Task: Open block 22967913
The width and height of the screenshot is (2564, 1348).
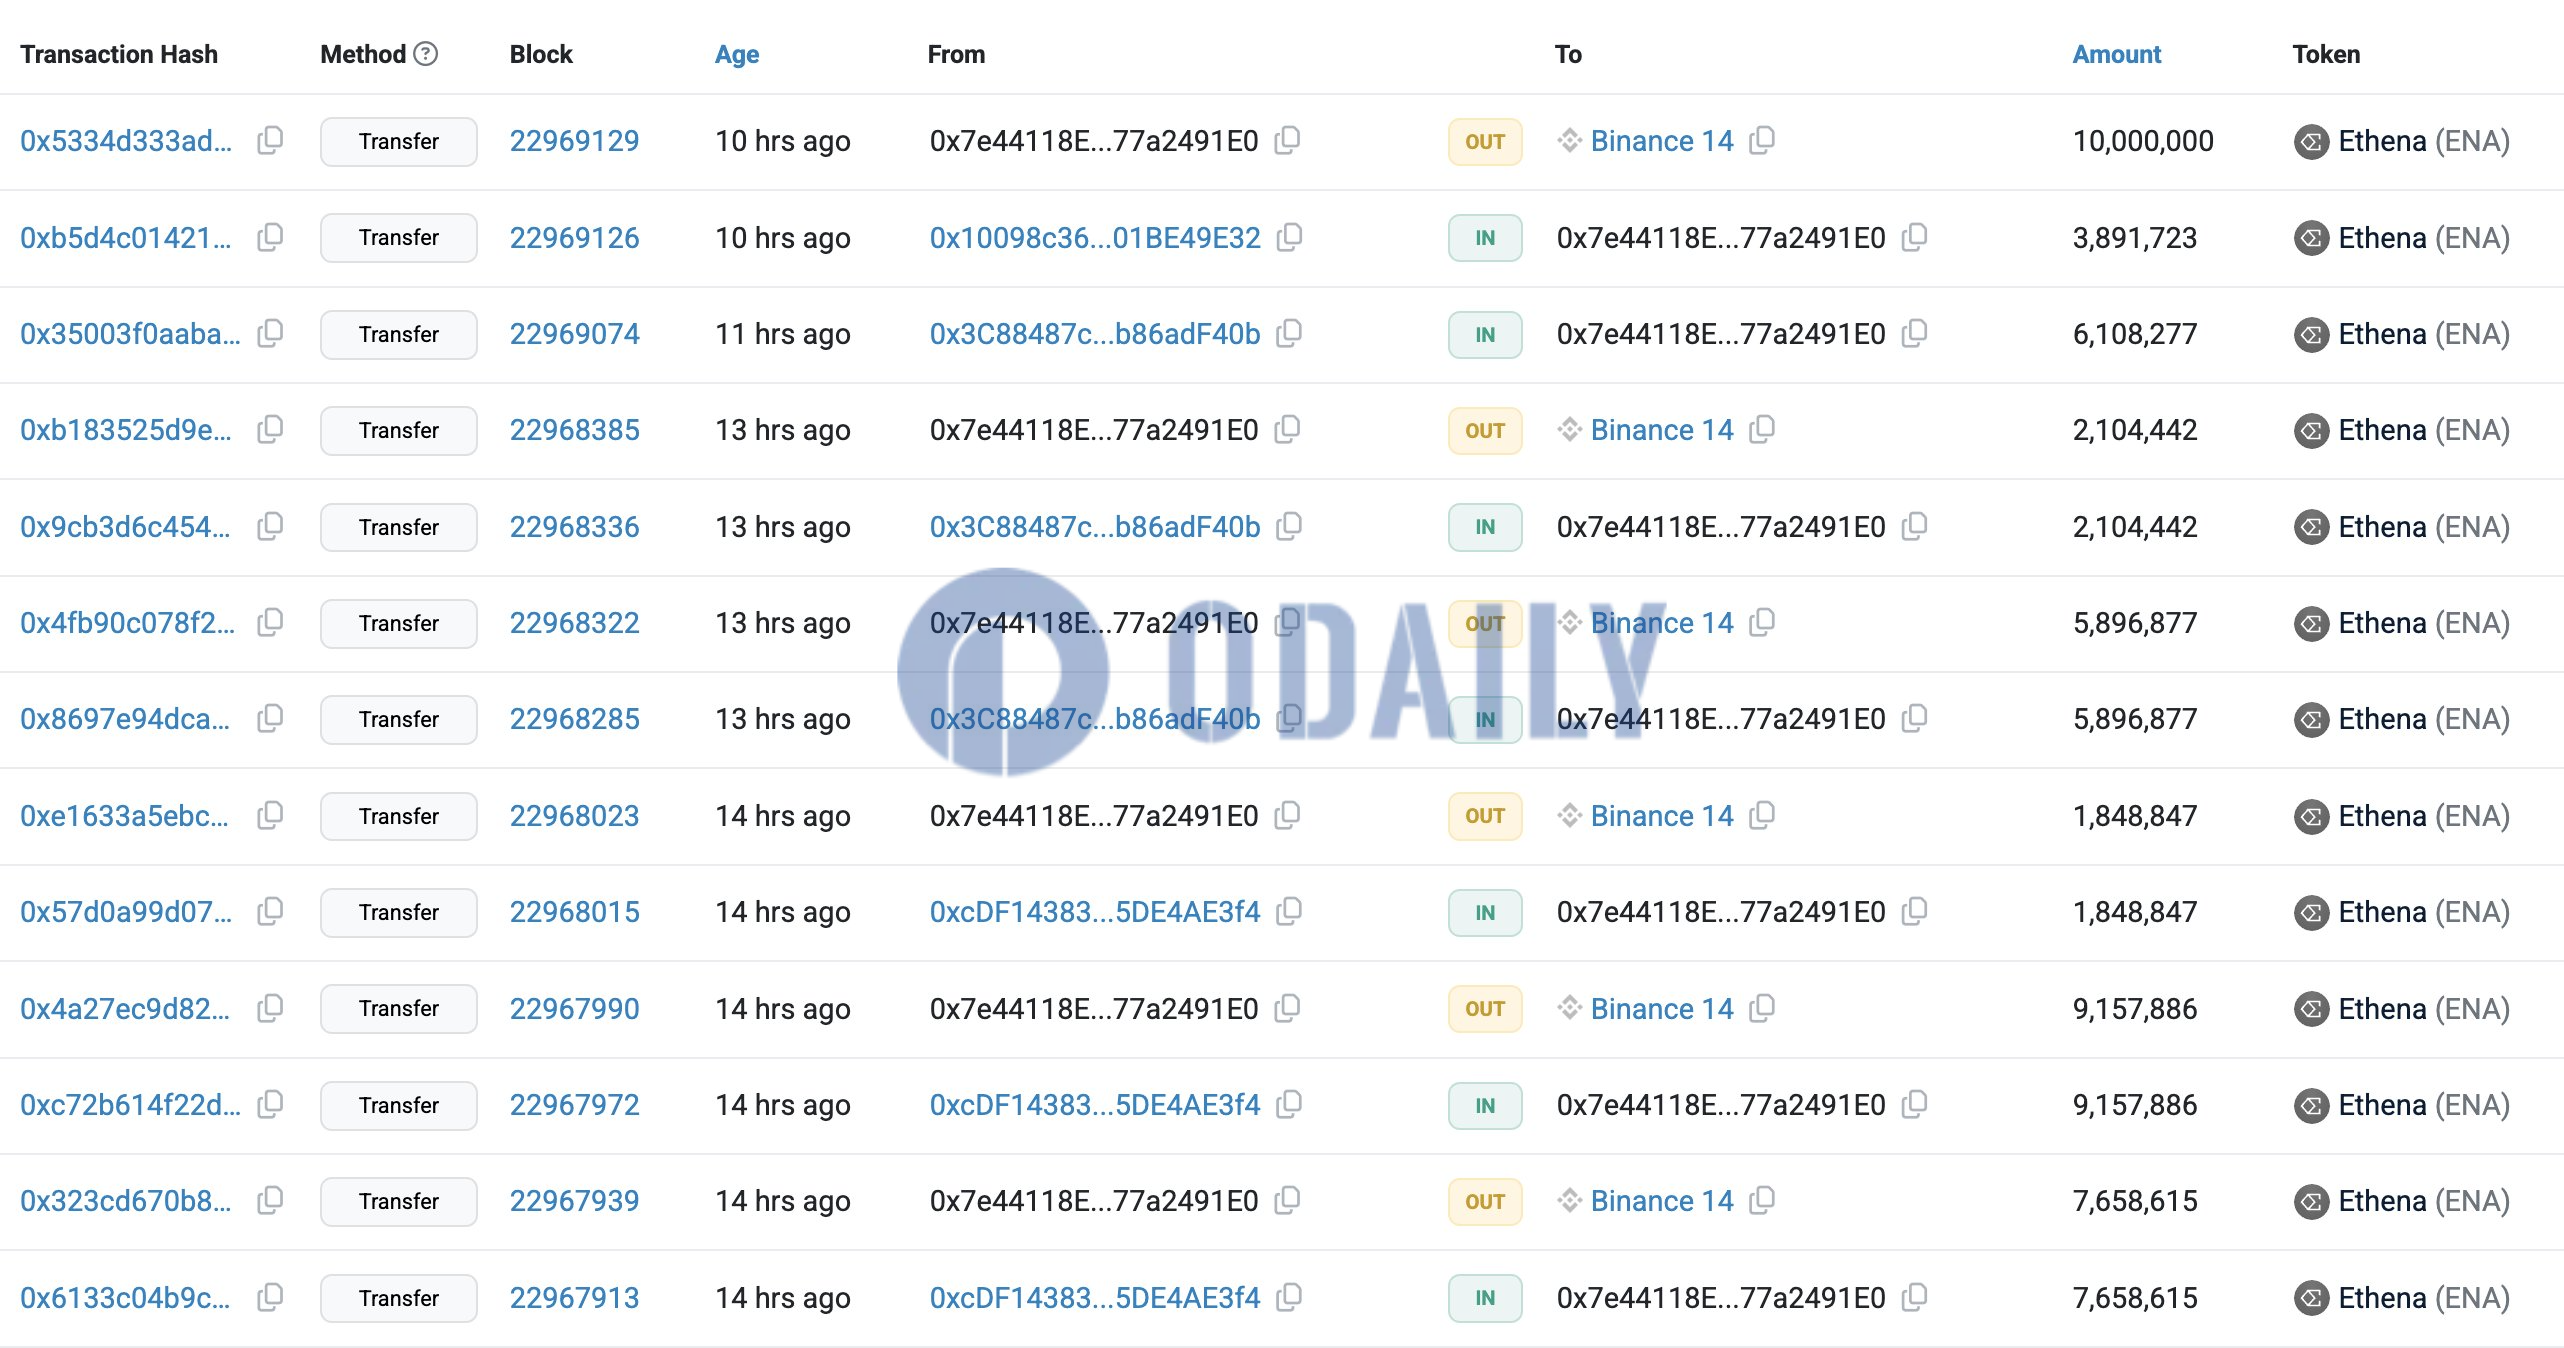Action: [x=574, y=1298]
